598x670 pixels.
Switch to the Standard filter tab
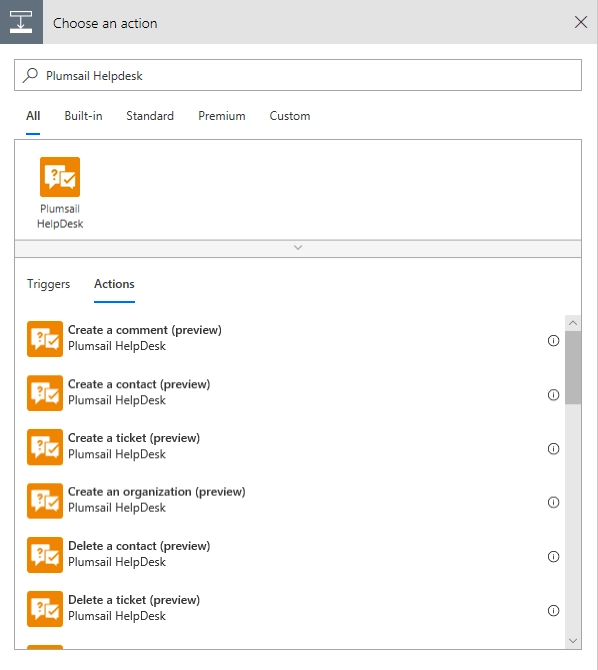coord(150,116)
